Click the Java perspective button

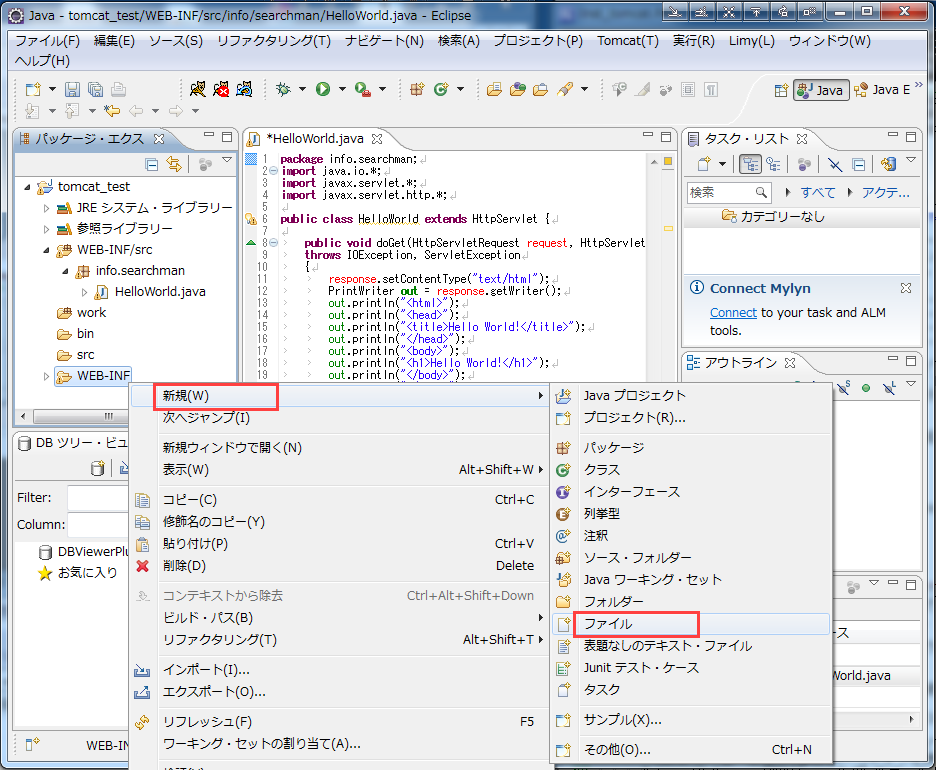pos(821,90)
